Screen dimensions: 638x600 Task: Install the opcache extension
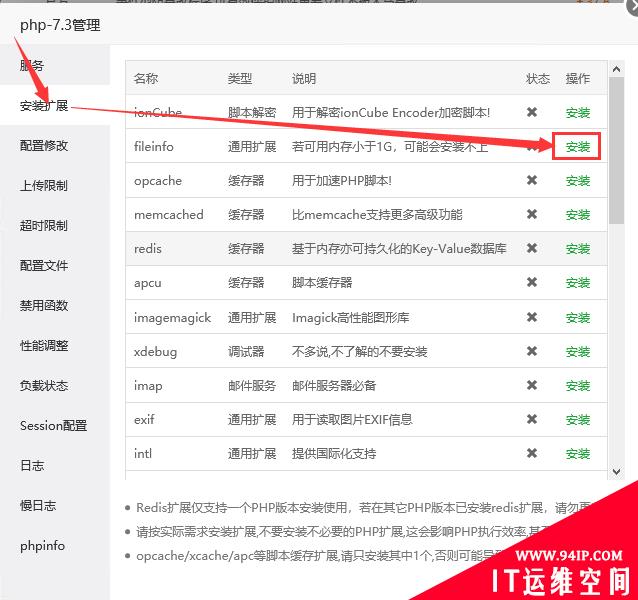[x=578, y=181]
